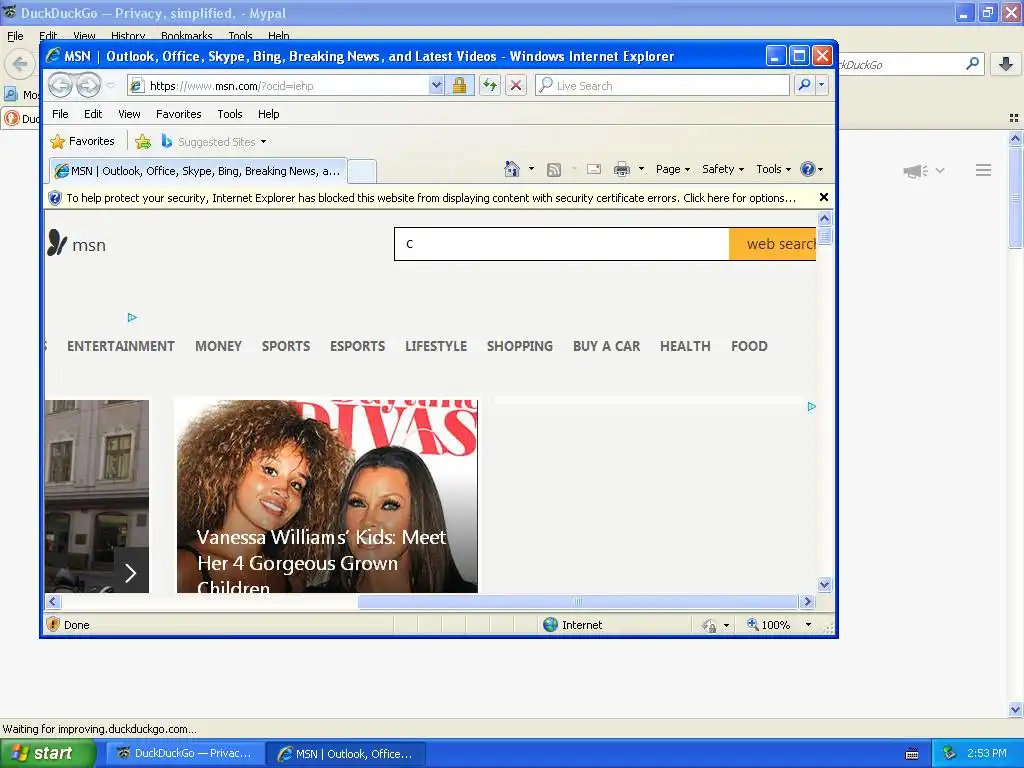Select the MSN tab in Internet Explorer

point(198,171)
